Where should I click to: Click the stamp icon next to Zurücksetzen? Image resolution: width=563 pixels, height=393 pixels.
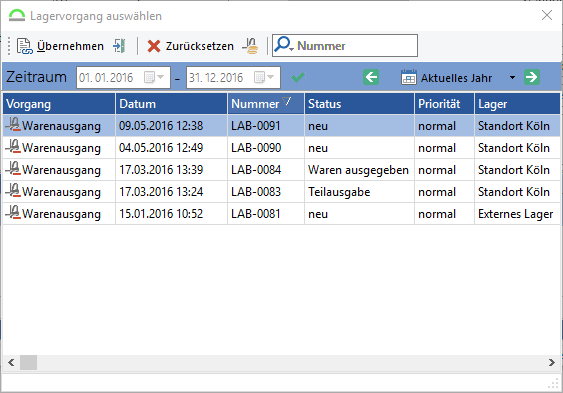click(250, 46)
